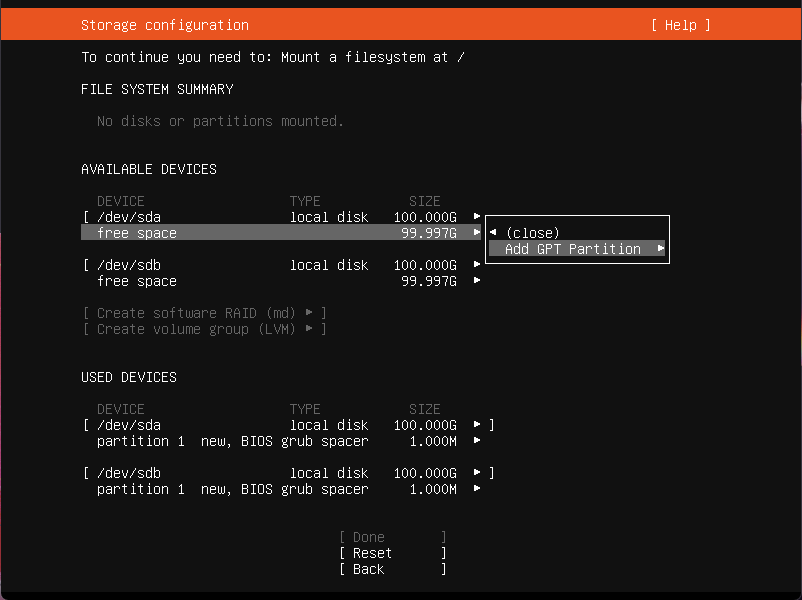Select the highlighted sda free space row
Screen dimensions: 802x600
click(x=281, y=233)
